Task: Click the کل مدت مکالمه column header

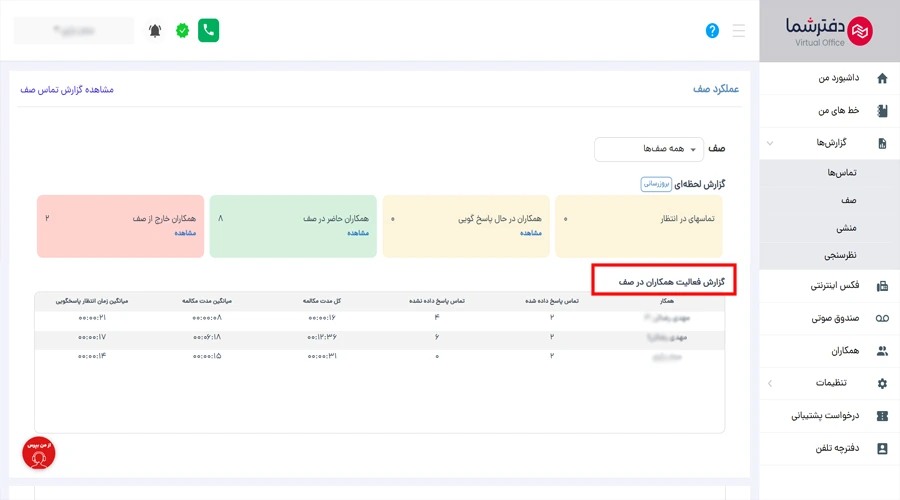Action: [322, 301]
